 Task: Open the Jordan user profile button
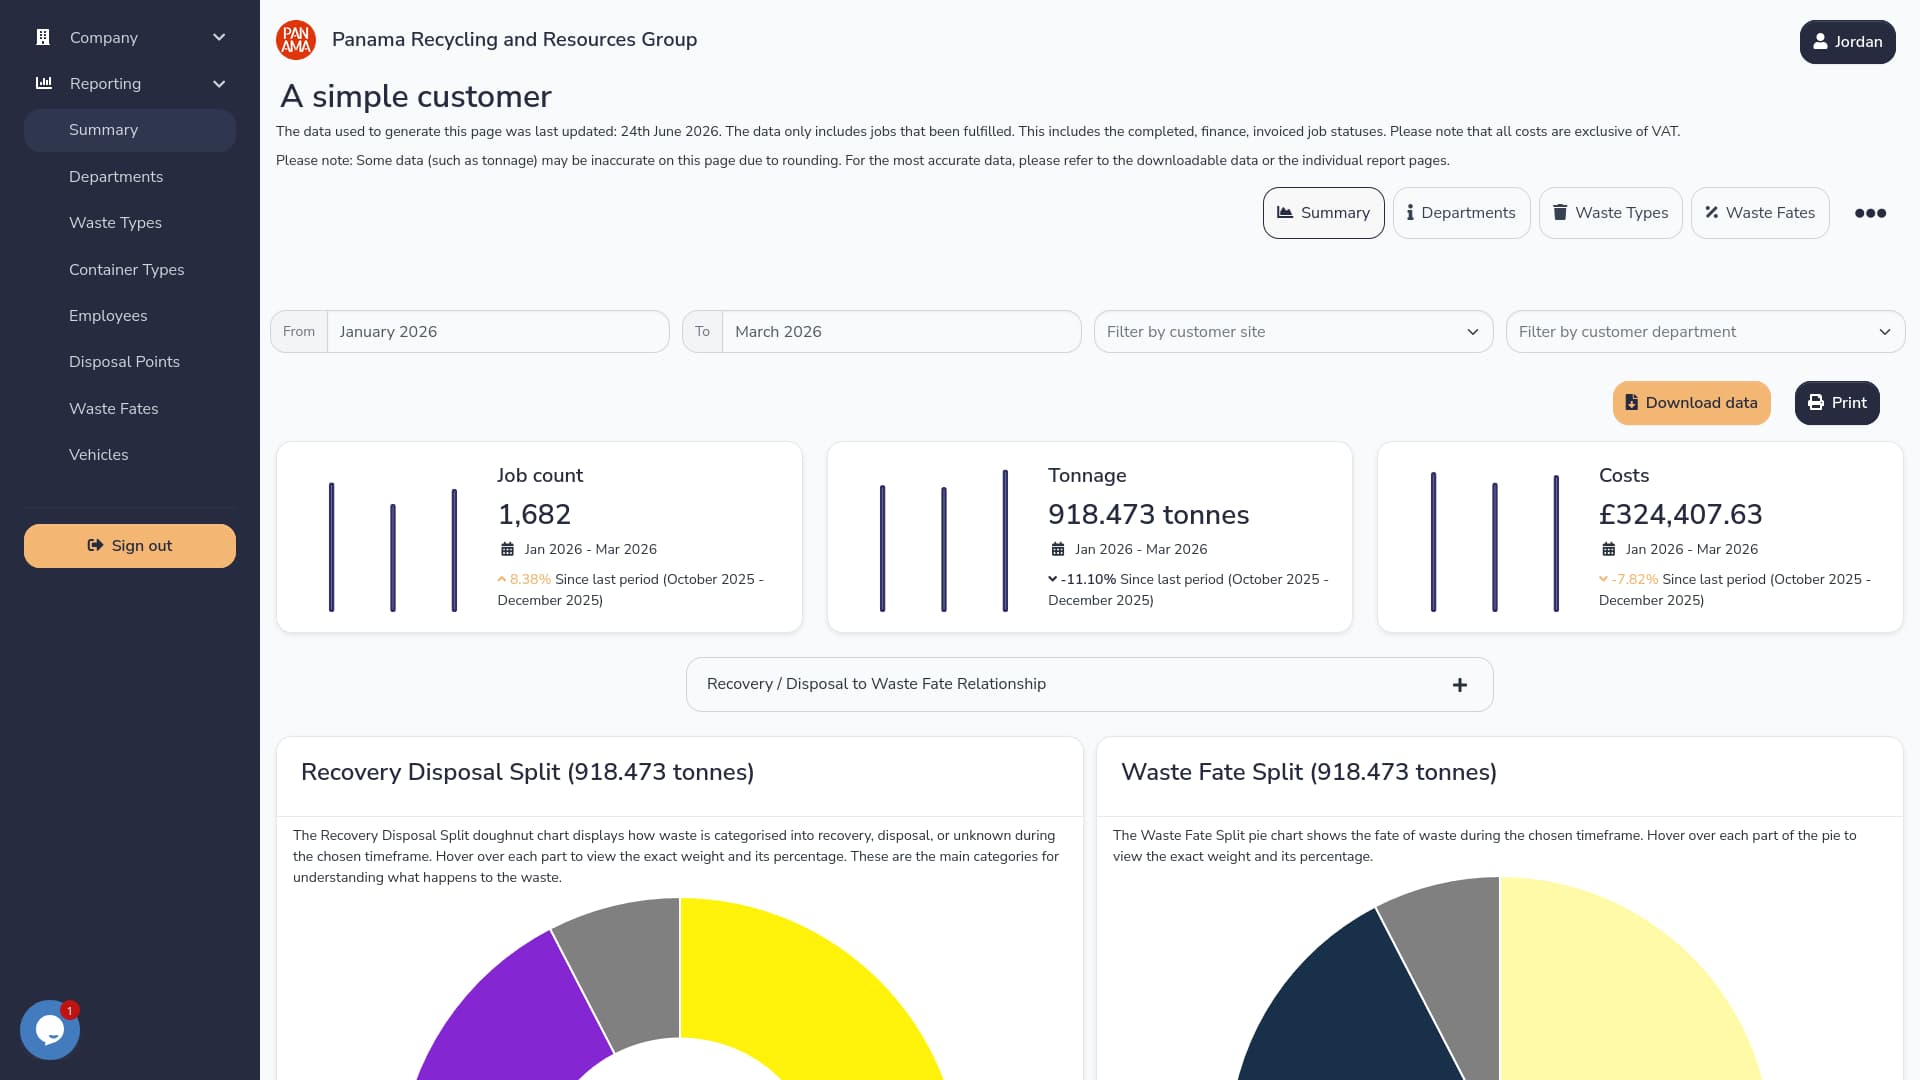[x=1847, y=42]
